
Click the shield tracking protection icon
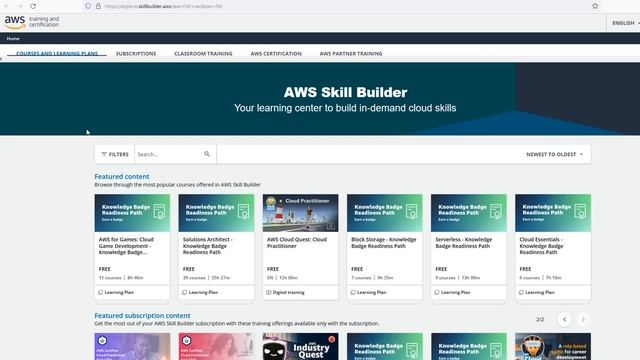(88, 6)
